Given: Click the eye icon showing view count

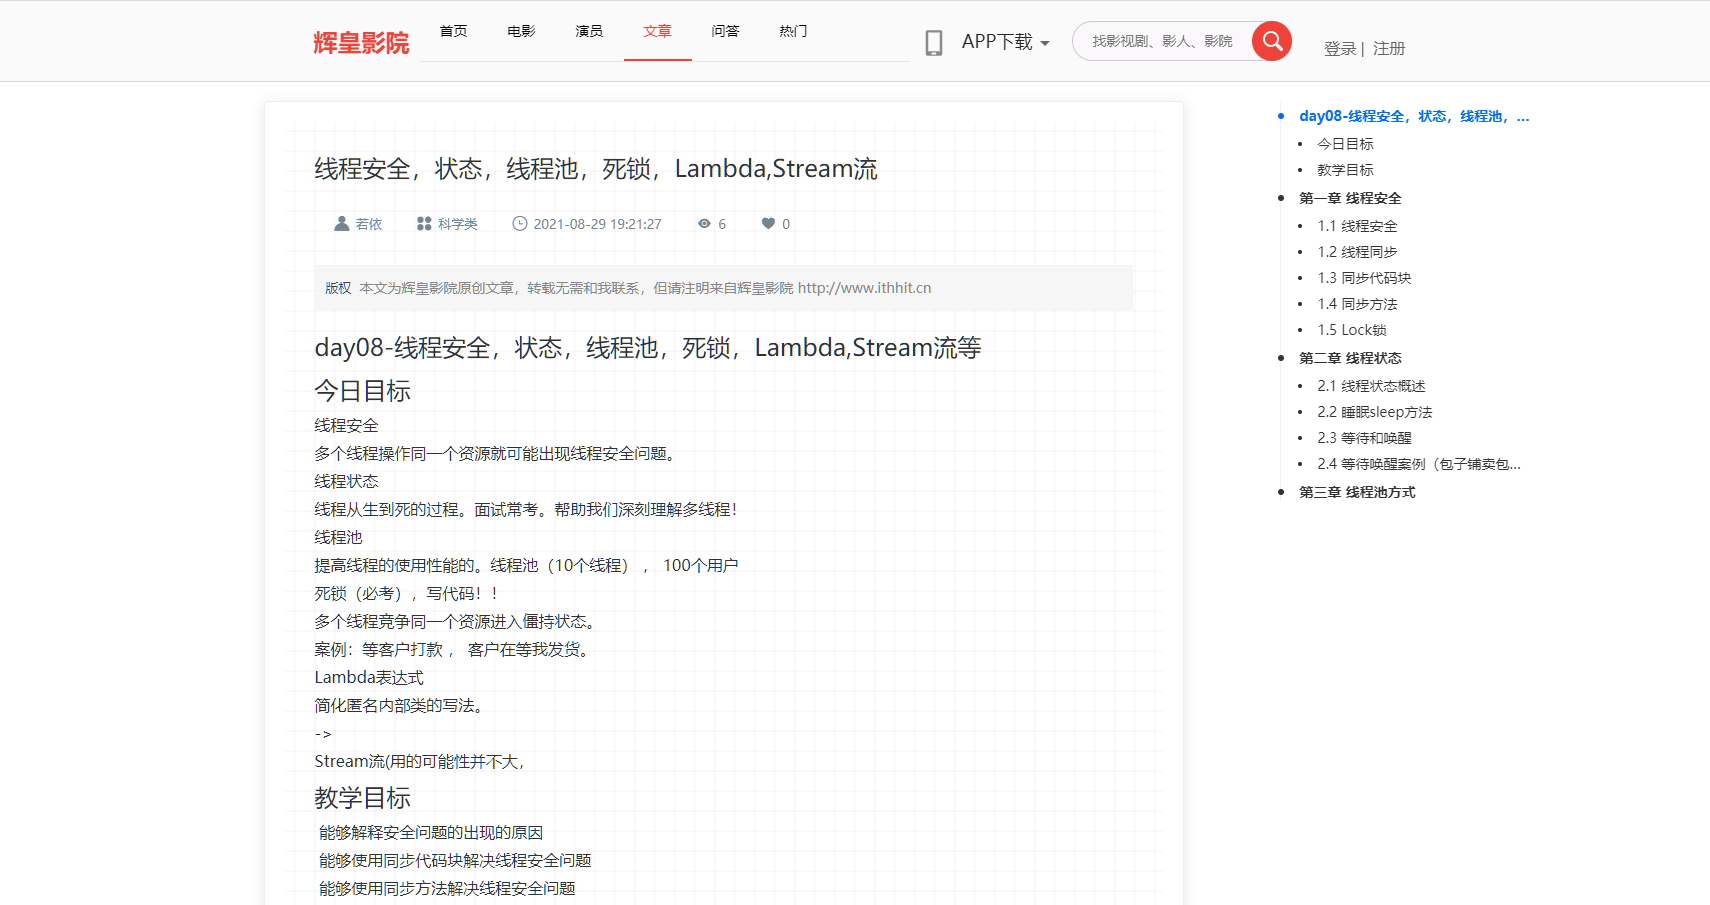Looking at the screenshot, I should (x=705, y=223).
